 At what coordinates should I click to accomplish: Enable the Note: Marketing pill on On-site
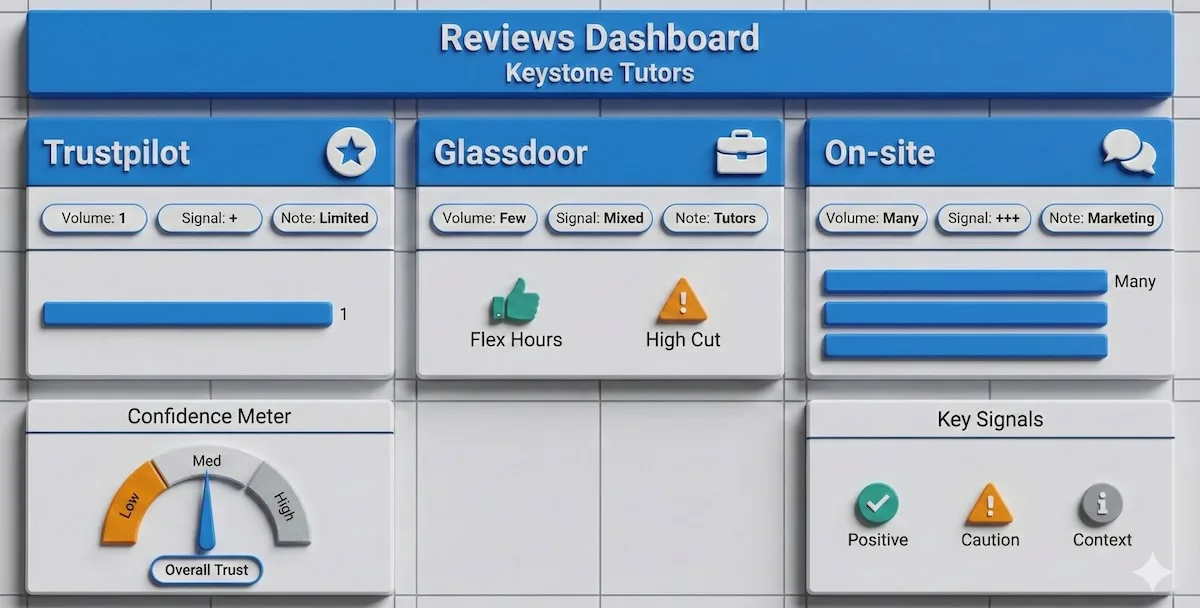(x=1100, y=219)
